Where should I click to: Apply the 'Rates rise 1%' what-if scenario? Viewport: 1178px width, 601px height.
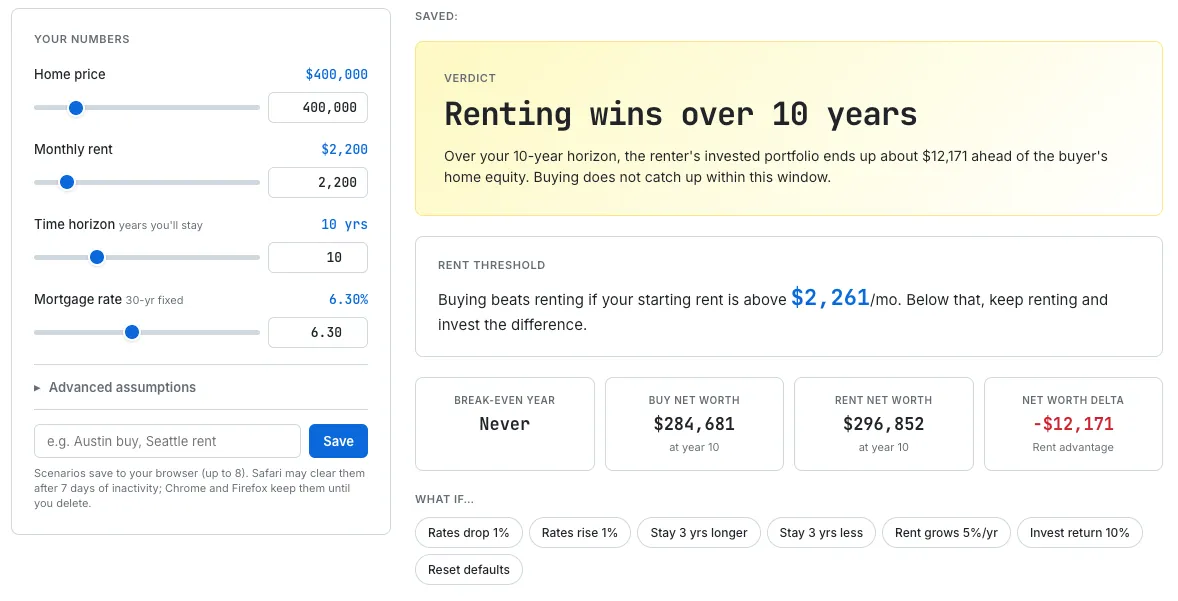[580, 533]
